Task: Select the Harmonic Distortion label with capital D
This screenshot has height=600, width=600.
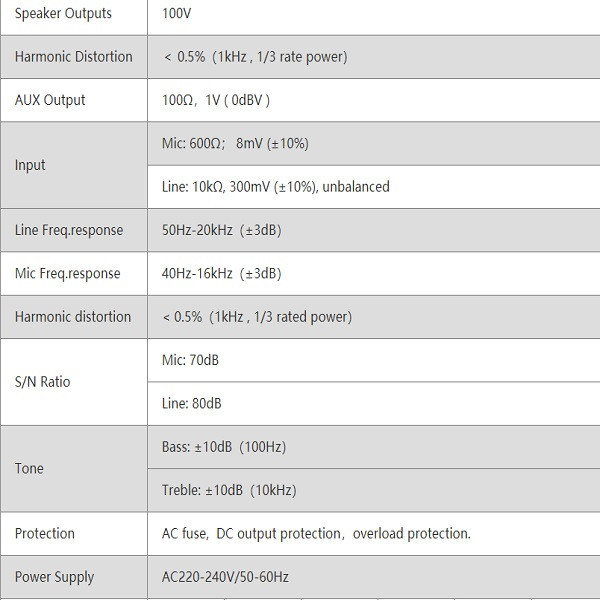Action: [x=73, y=57]
